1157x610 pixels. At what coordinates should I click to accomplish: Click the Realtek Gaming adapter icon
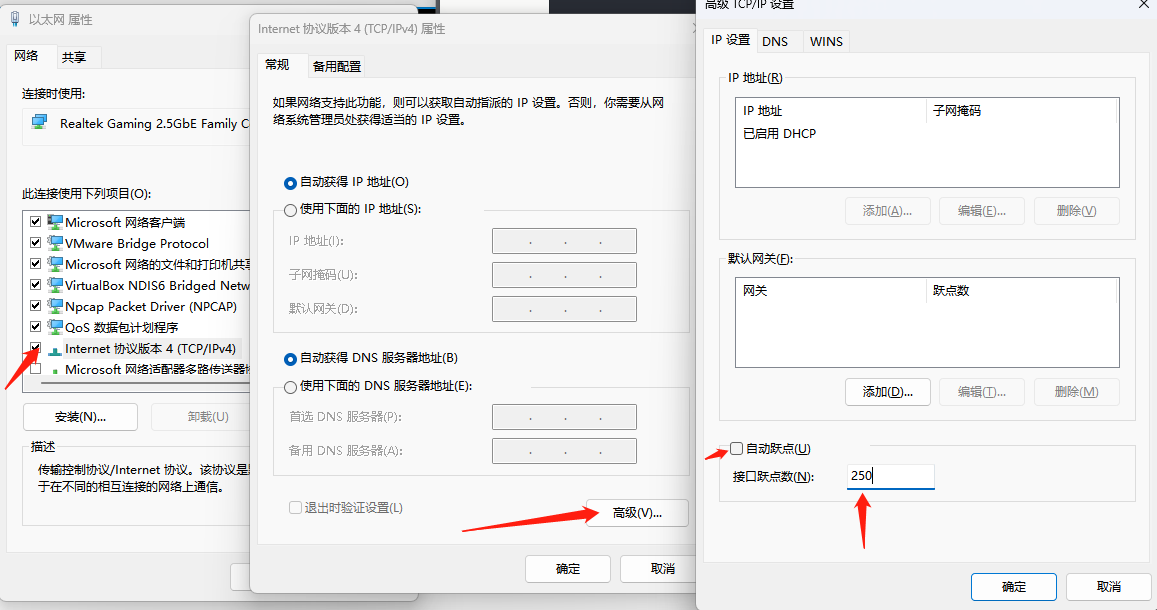click(39, 122)
